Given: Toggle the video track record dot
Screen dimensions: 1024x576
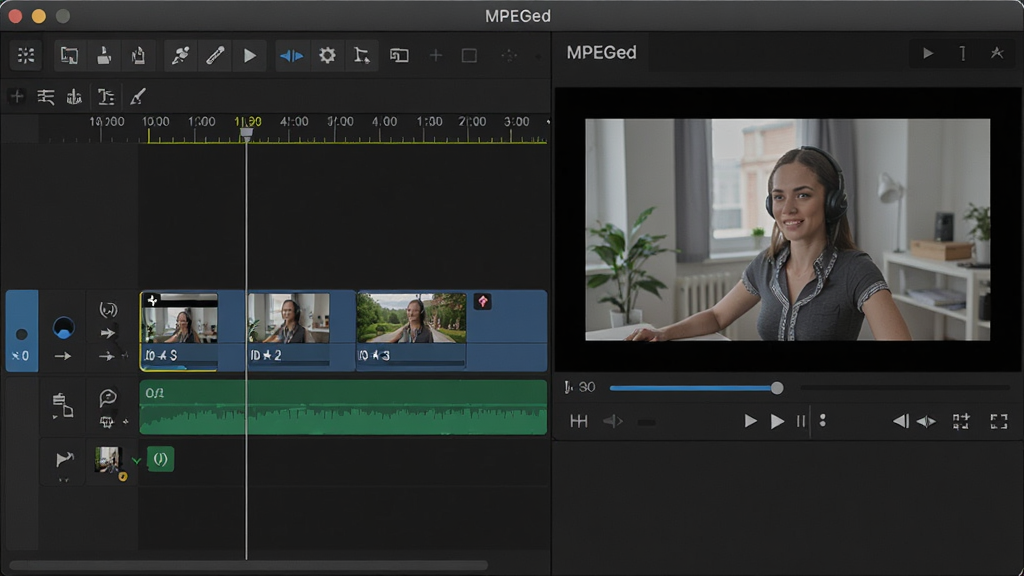Looking at the screenshot, I should [22, 334].
